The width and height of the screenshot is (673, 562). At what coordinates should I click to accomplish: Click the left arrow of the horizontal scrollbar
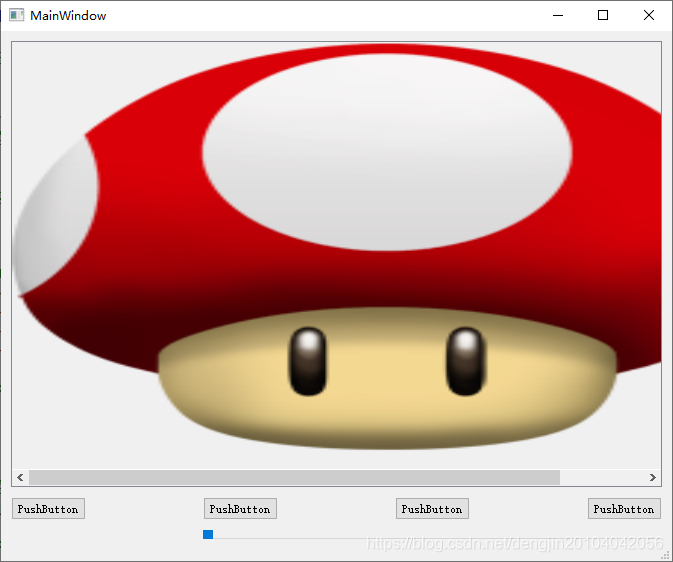(20, 477)
